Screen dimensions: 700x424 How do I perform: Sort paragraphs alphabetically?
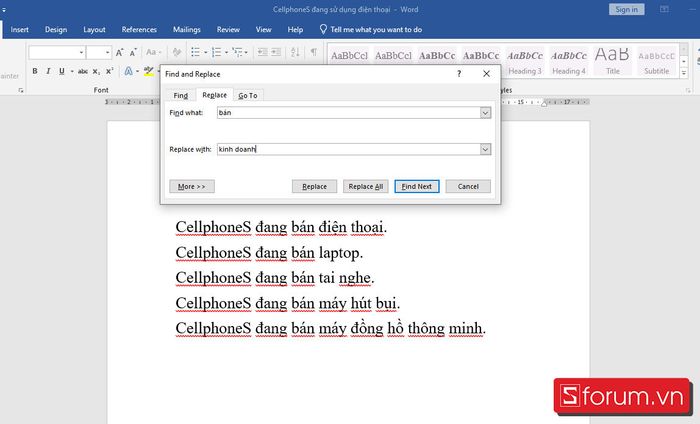pos(295,52)
